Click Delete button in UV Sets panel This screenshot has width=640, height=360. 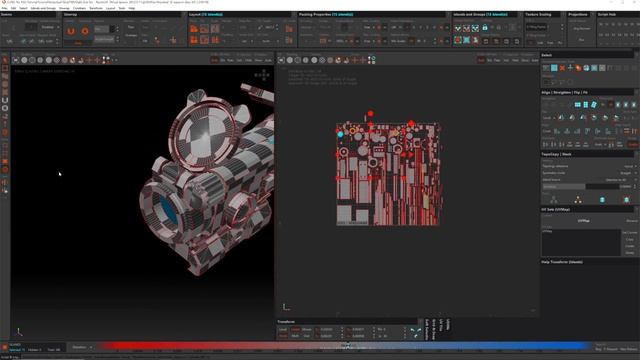pos(629,253)
